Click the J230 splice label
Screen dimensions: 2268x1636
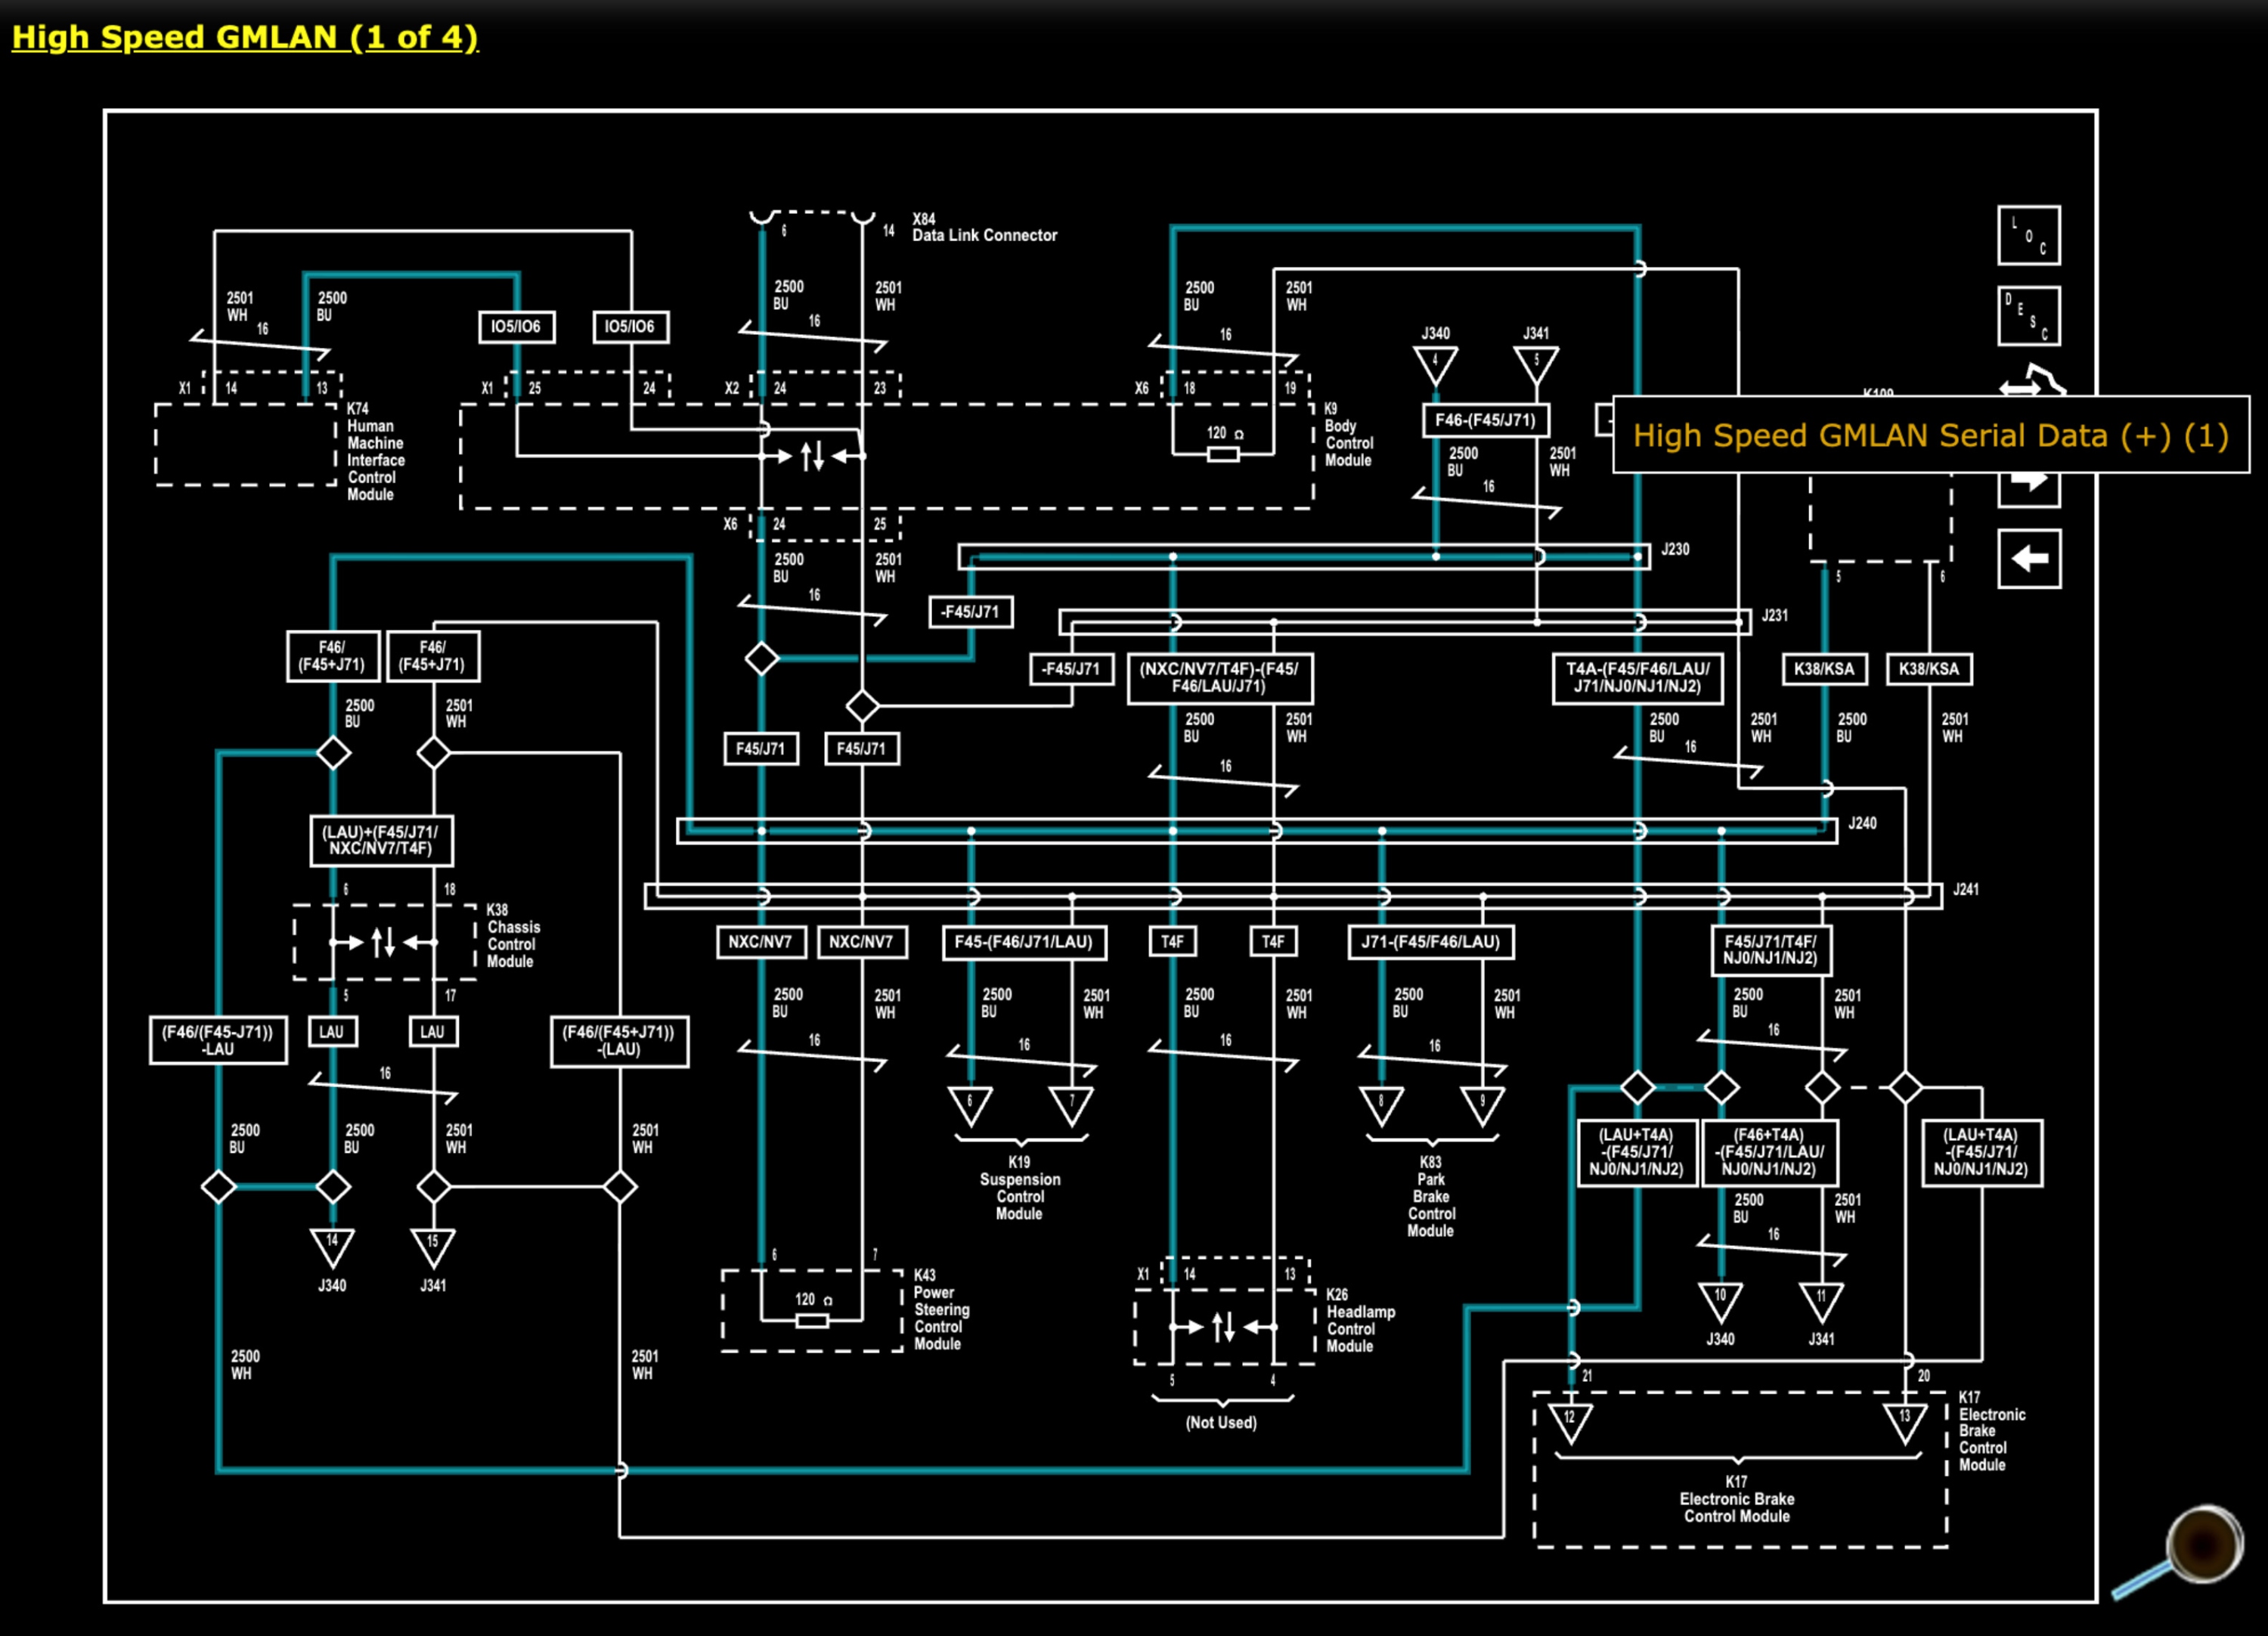point(1675,549)
